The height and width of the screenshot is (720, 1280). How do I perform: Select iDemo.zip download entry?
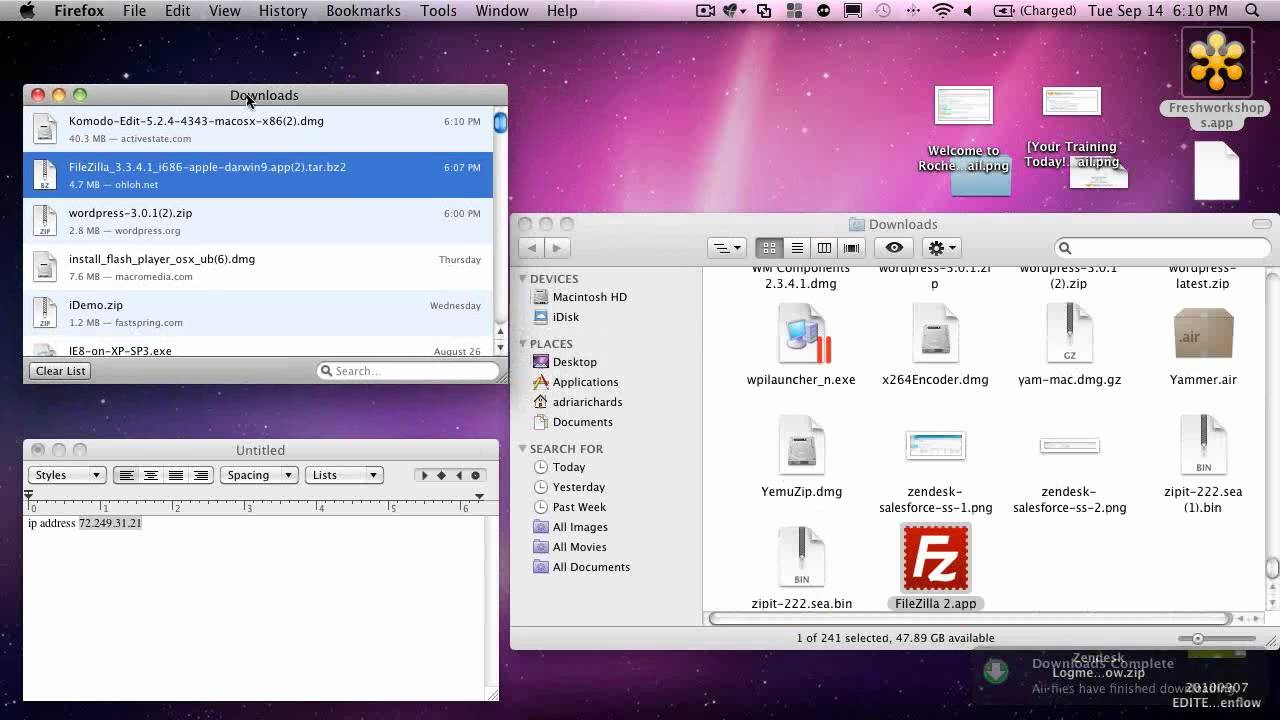(258, 313)
